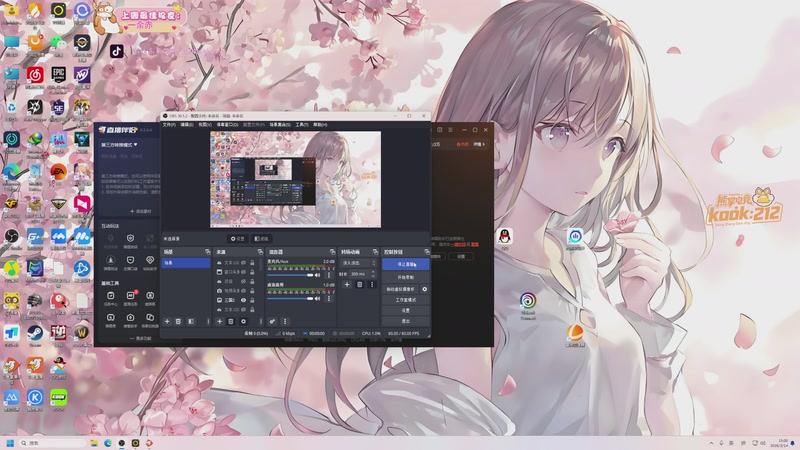Viewport: 800px width, 450px height.
Task: Click the transition duration 300 ms stepper arrows
Action: tap(373, 274)
